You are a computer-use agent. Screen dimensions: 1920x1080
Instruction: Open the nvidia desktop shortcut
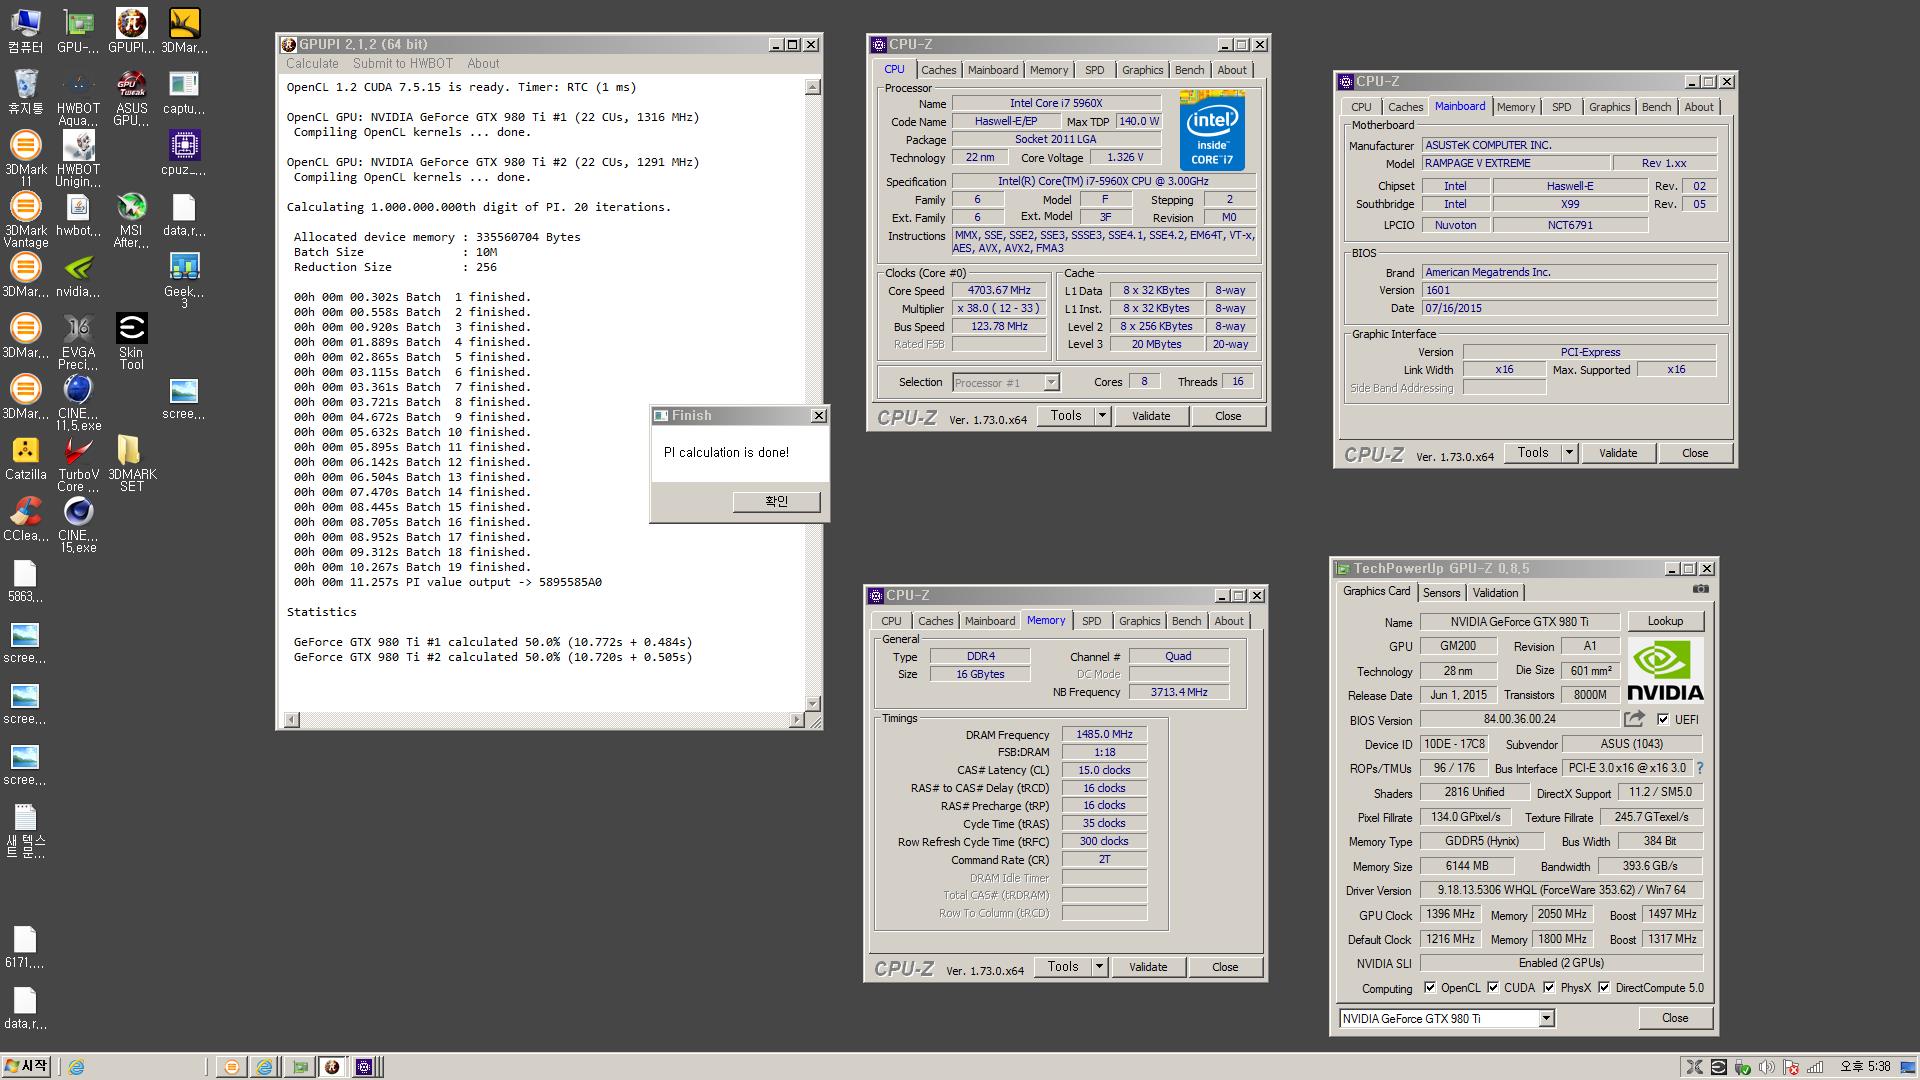(x=78, y=274)
